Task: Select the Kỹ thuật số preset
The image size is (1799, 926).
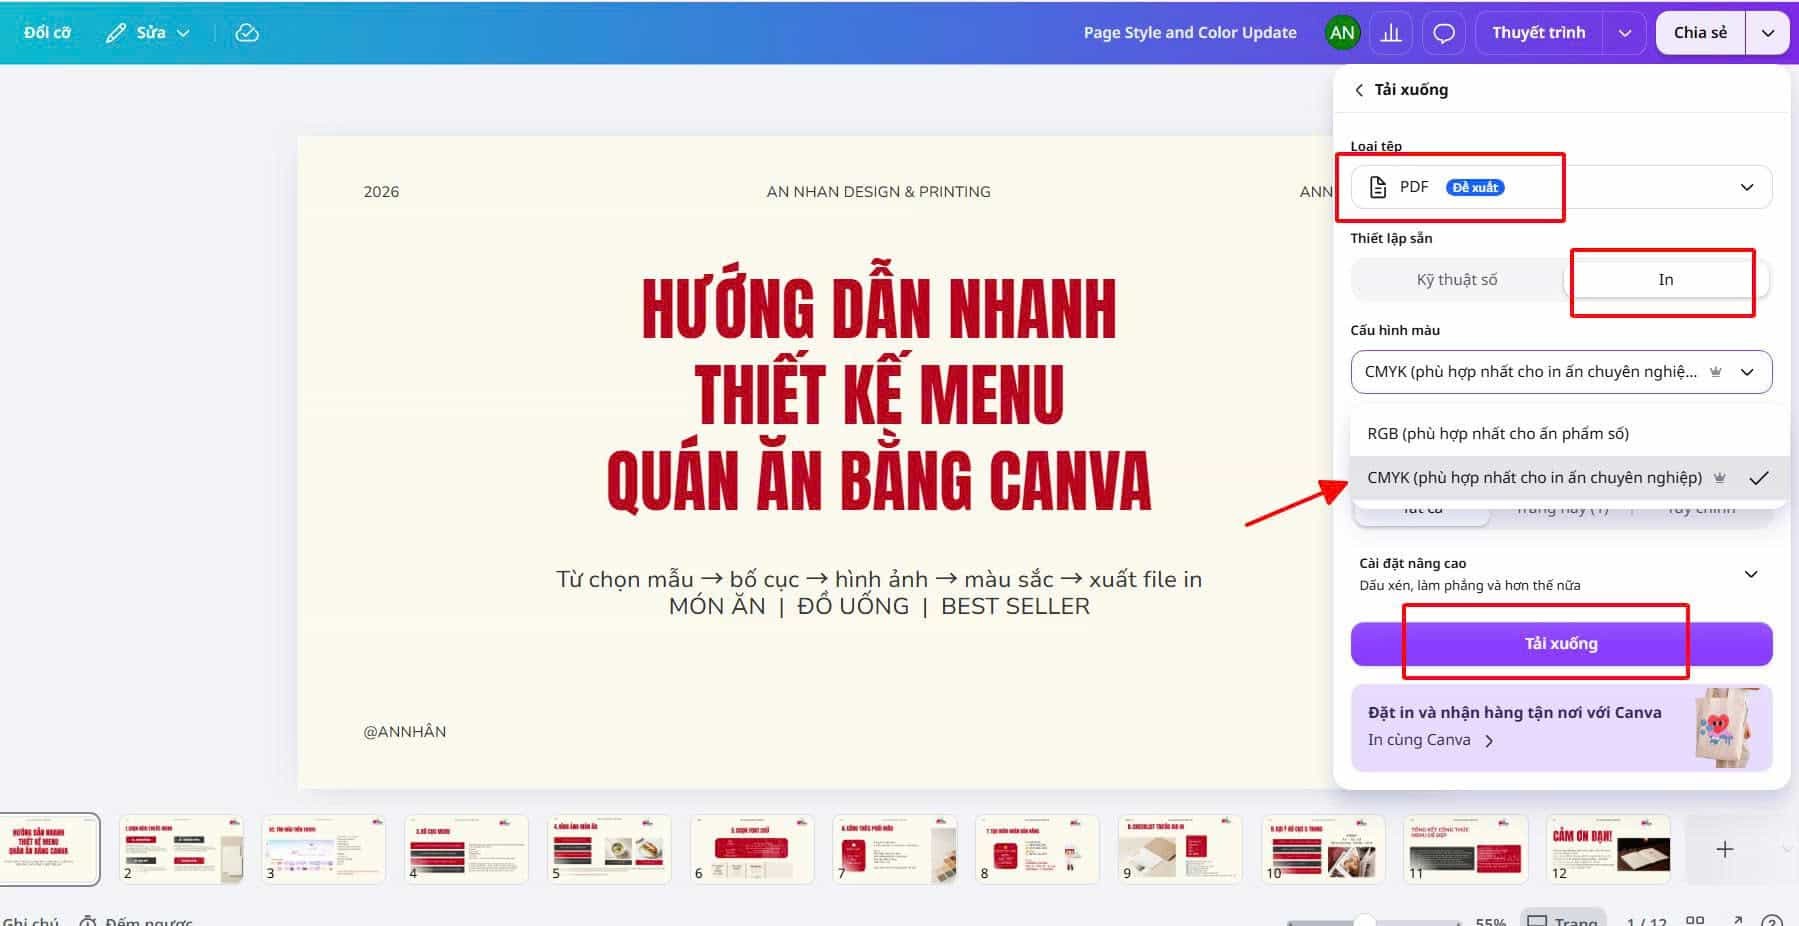Action: tap(1457, 280)
